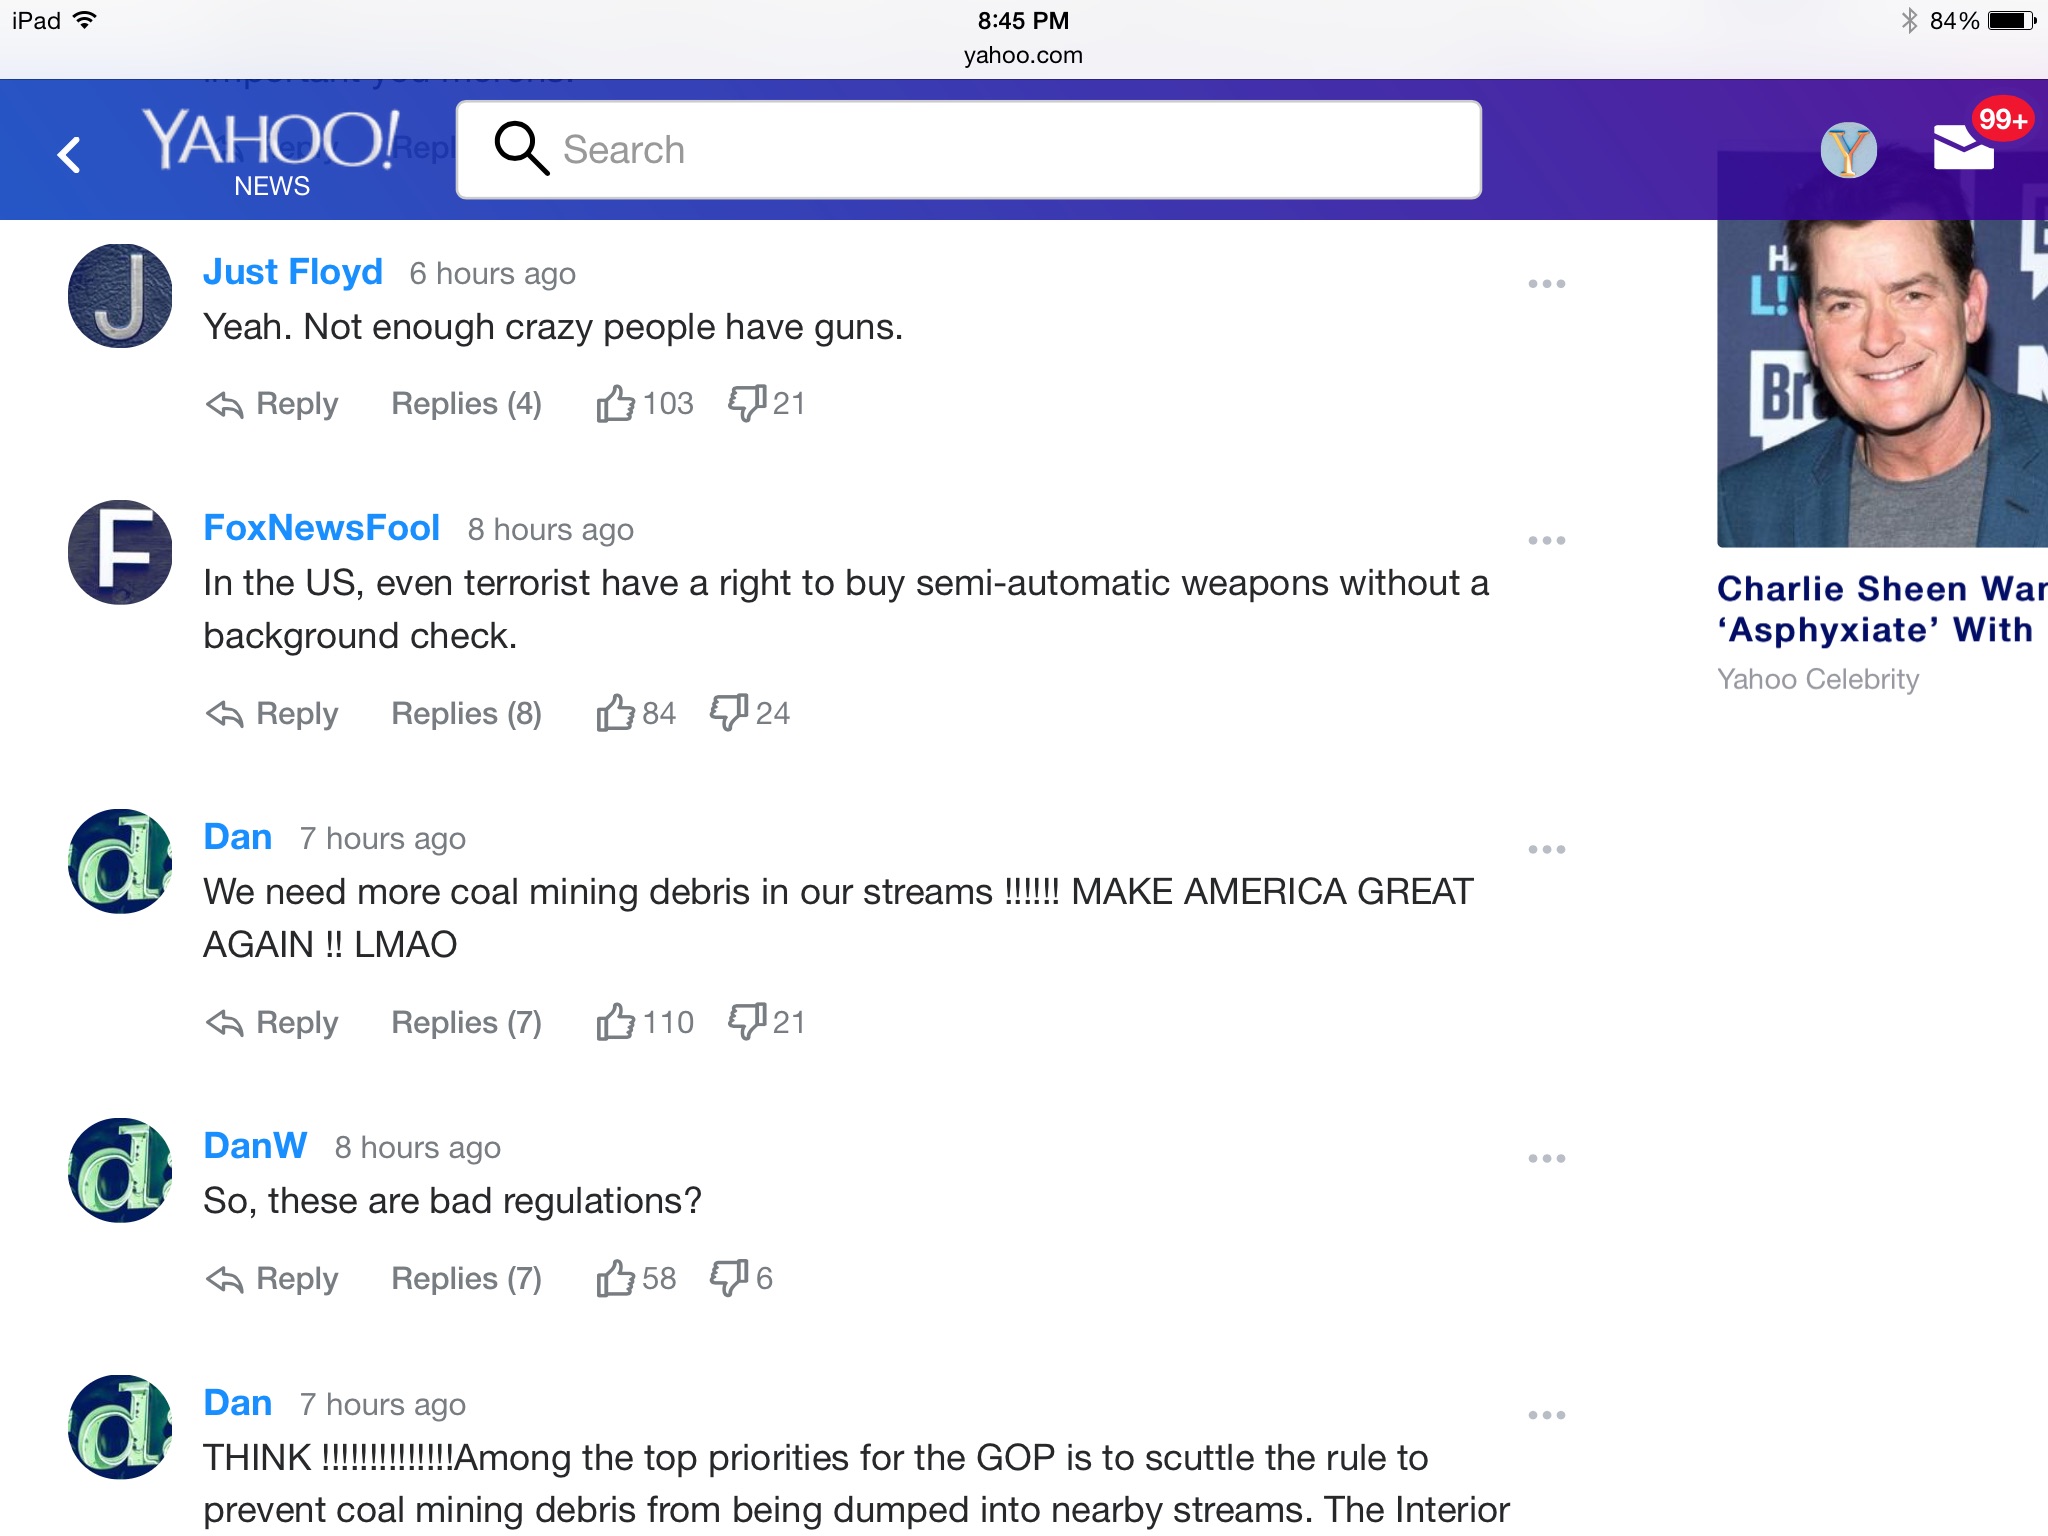This screenshot has height=1536, width=2048.
Task: Open the Yahoo profile avatar
Action: pos(1848,150)
